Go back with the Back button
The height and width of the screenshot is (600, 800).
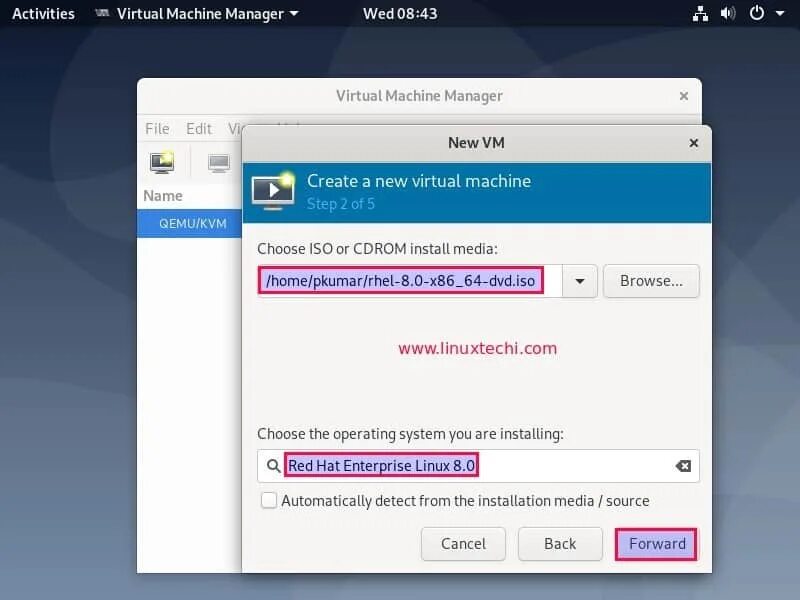pos(560,544)
